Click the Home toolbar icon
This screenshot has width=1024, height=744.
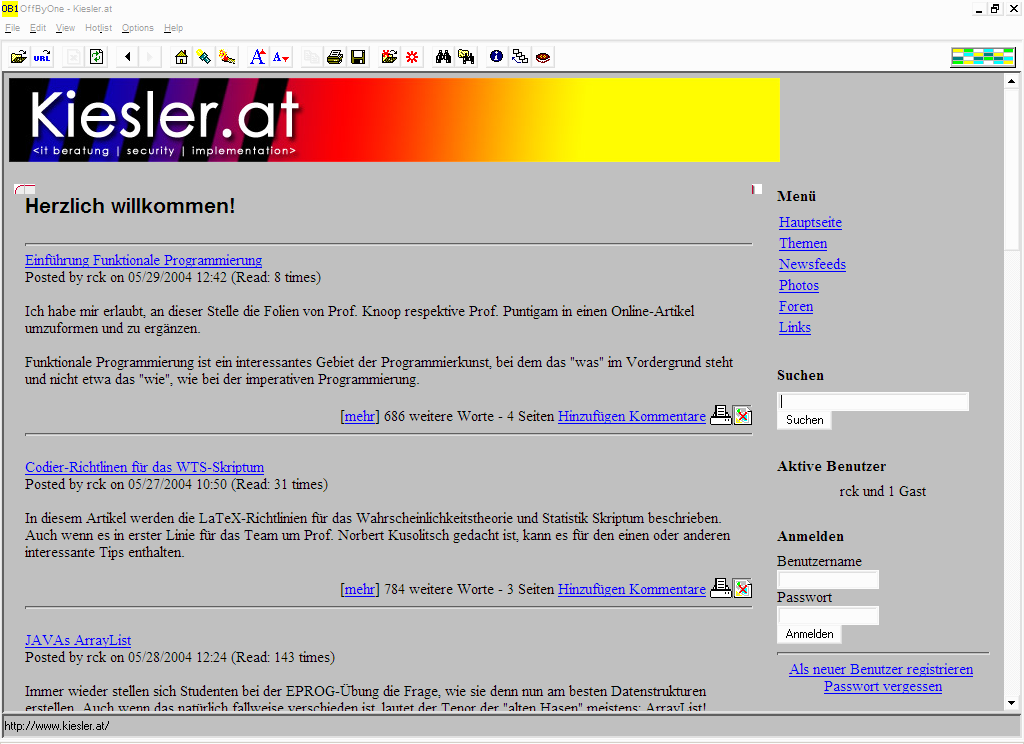(x=181, y=57)
